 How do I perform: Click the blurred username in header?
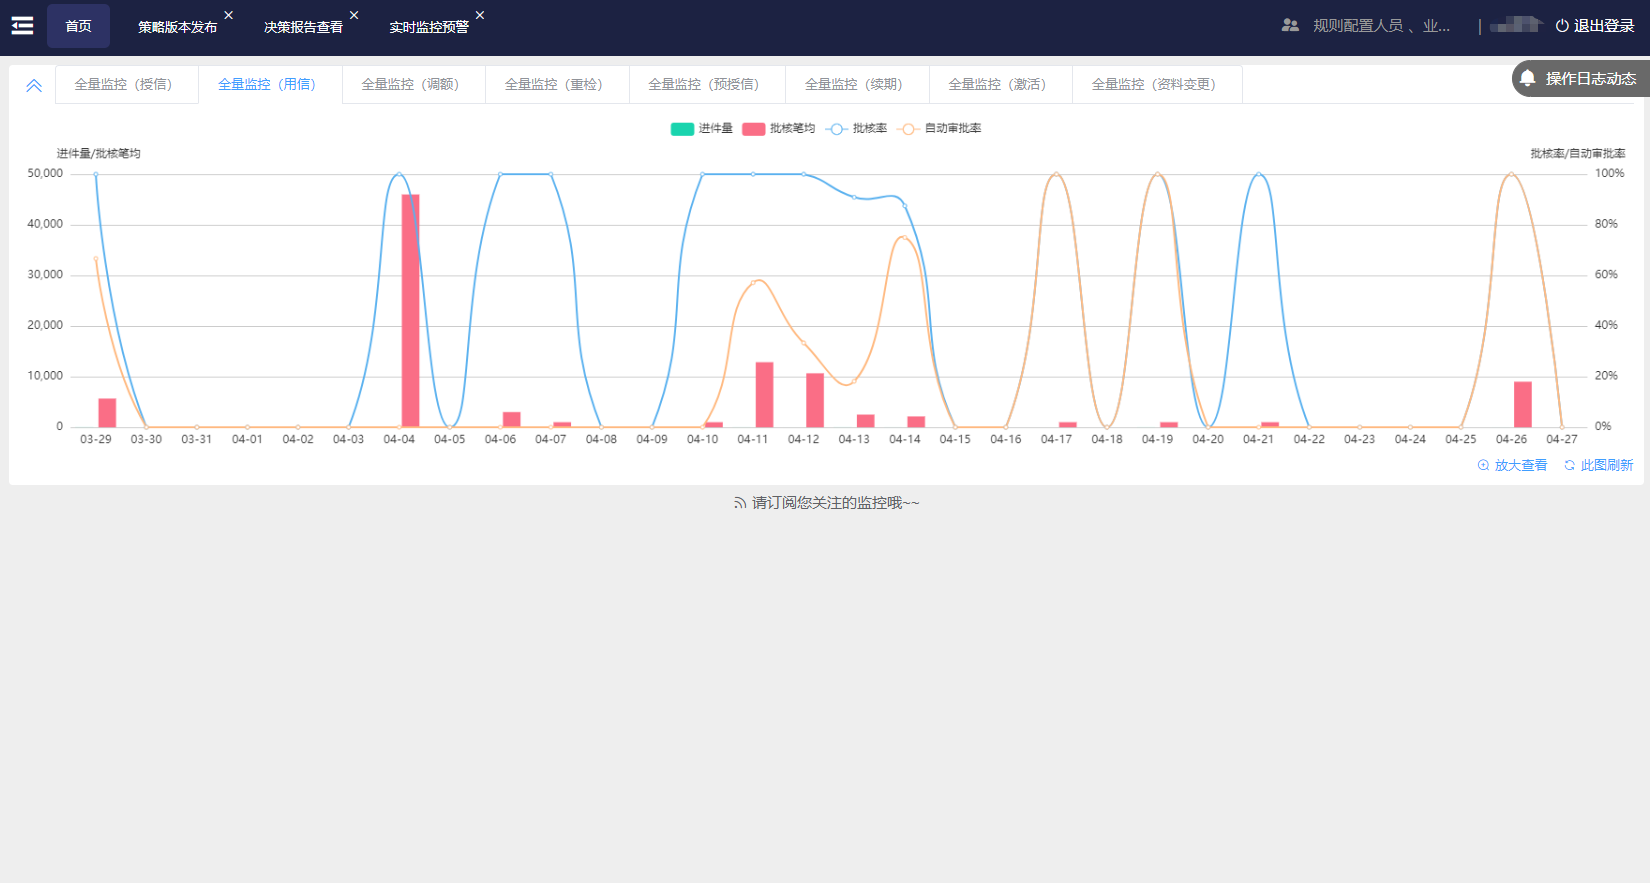click(x=1516, y=25)
